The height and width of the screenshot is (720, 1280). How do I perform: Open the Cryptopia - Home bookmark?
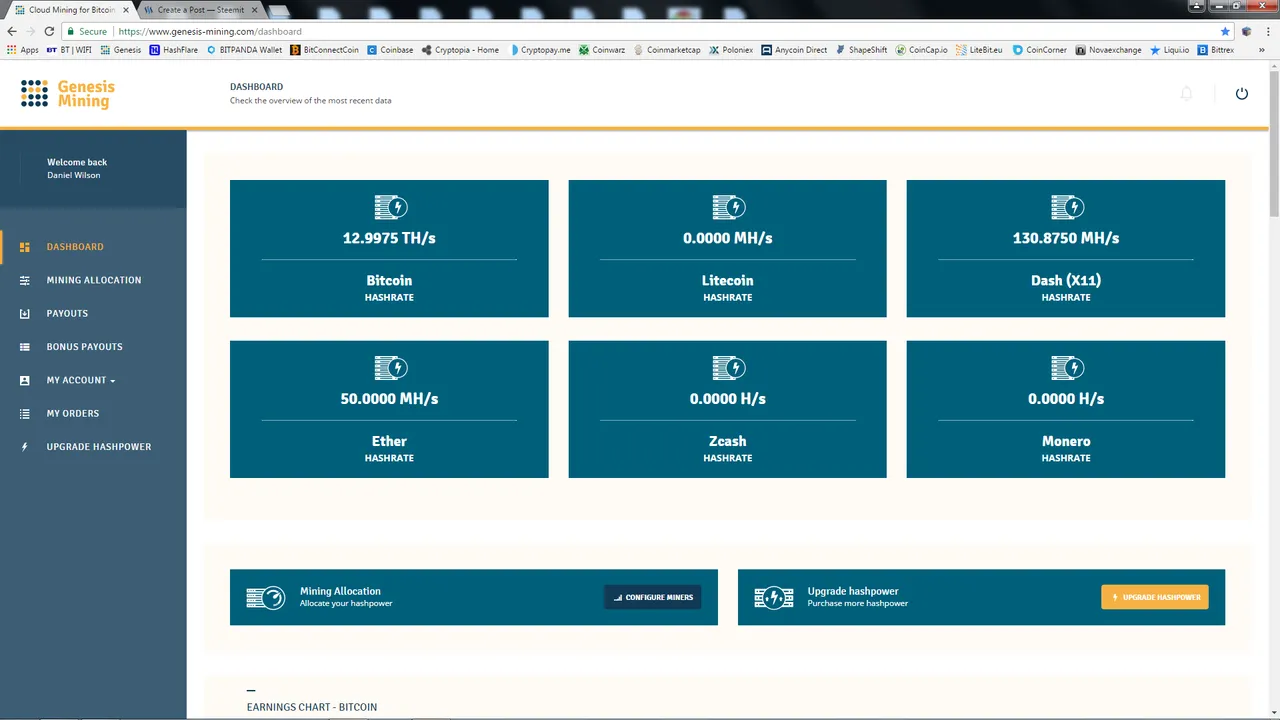pos(460,50)
